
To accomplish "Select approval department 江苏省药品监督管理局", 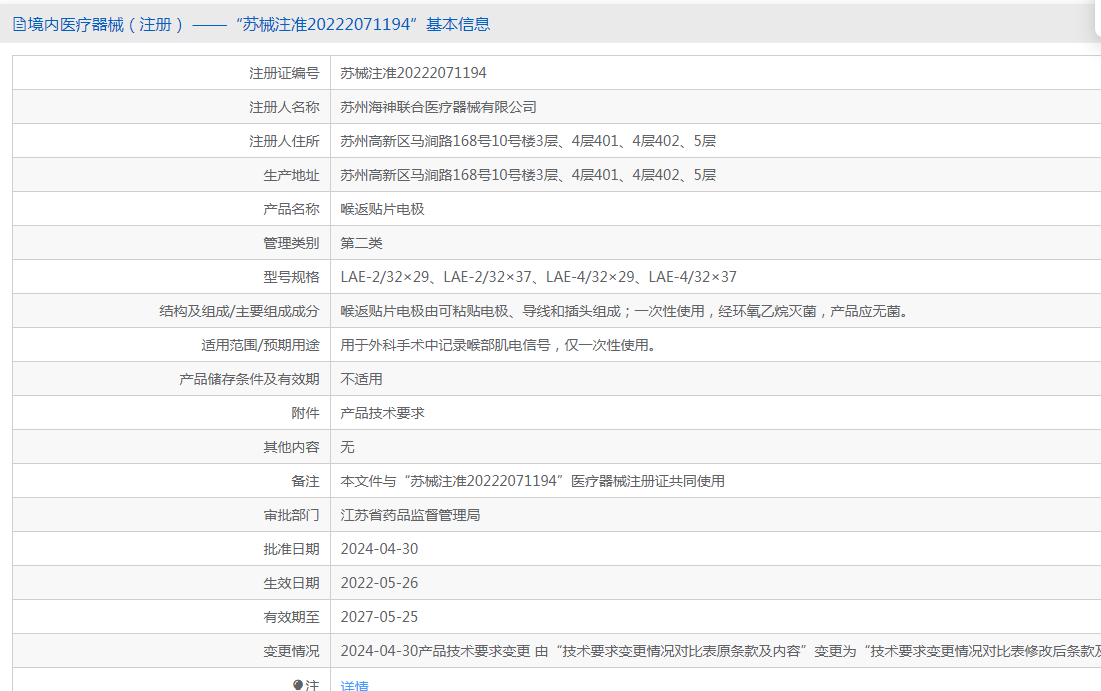I will [x=410, y=515].
